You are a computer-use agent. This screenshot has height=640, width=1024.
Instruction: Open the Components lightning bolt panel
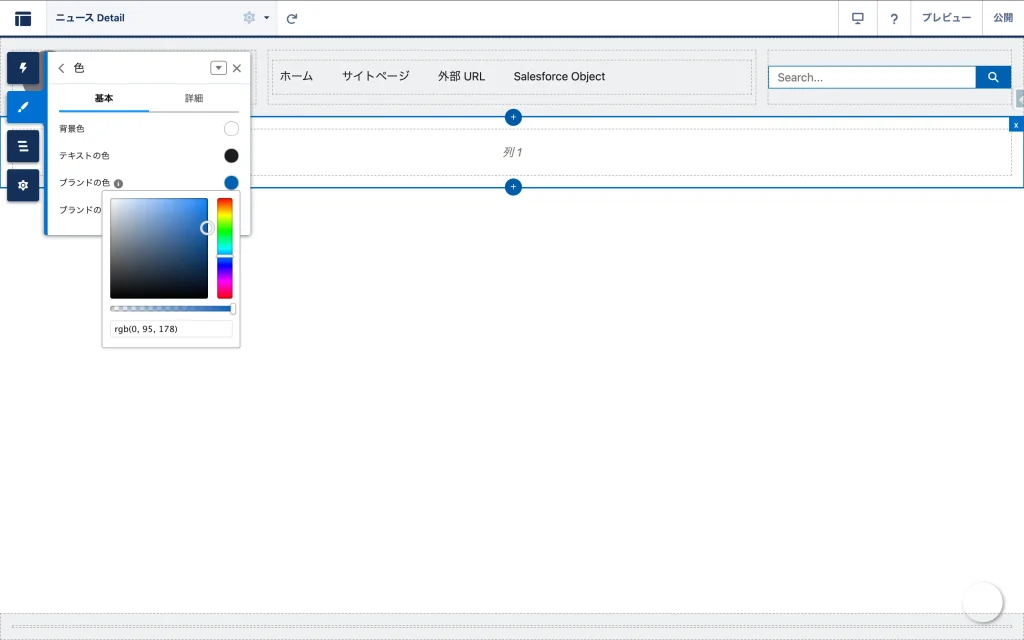tap(23, 68)
